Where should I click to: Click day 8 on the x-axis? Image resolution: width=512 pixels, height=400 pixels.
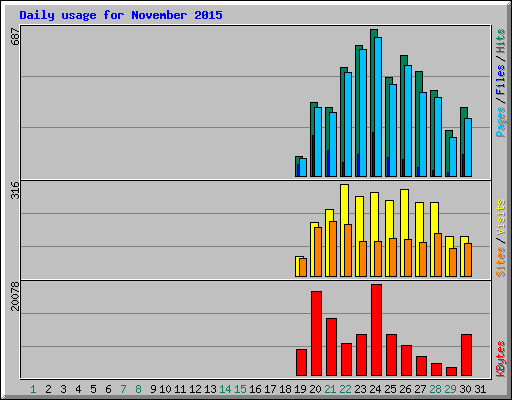click(x=138, y=389)
